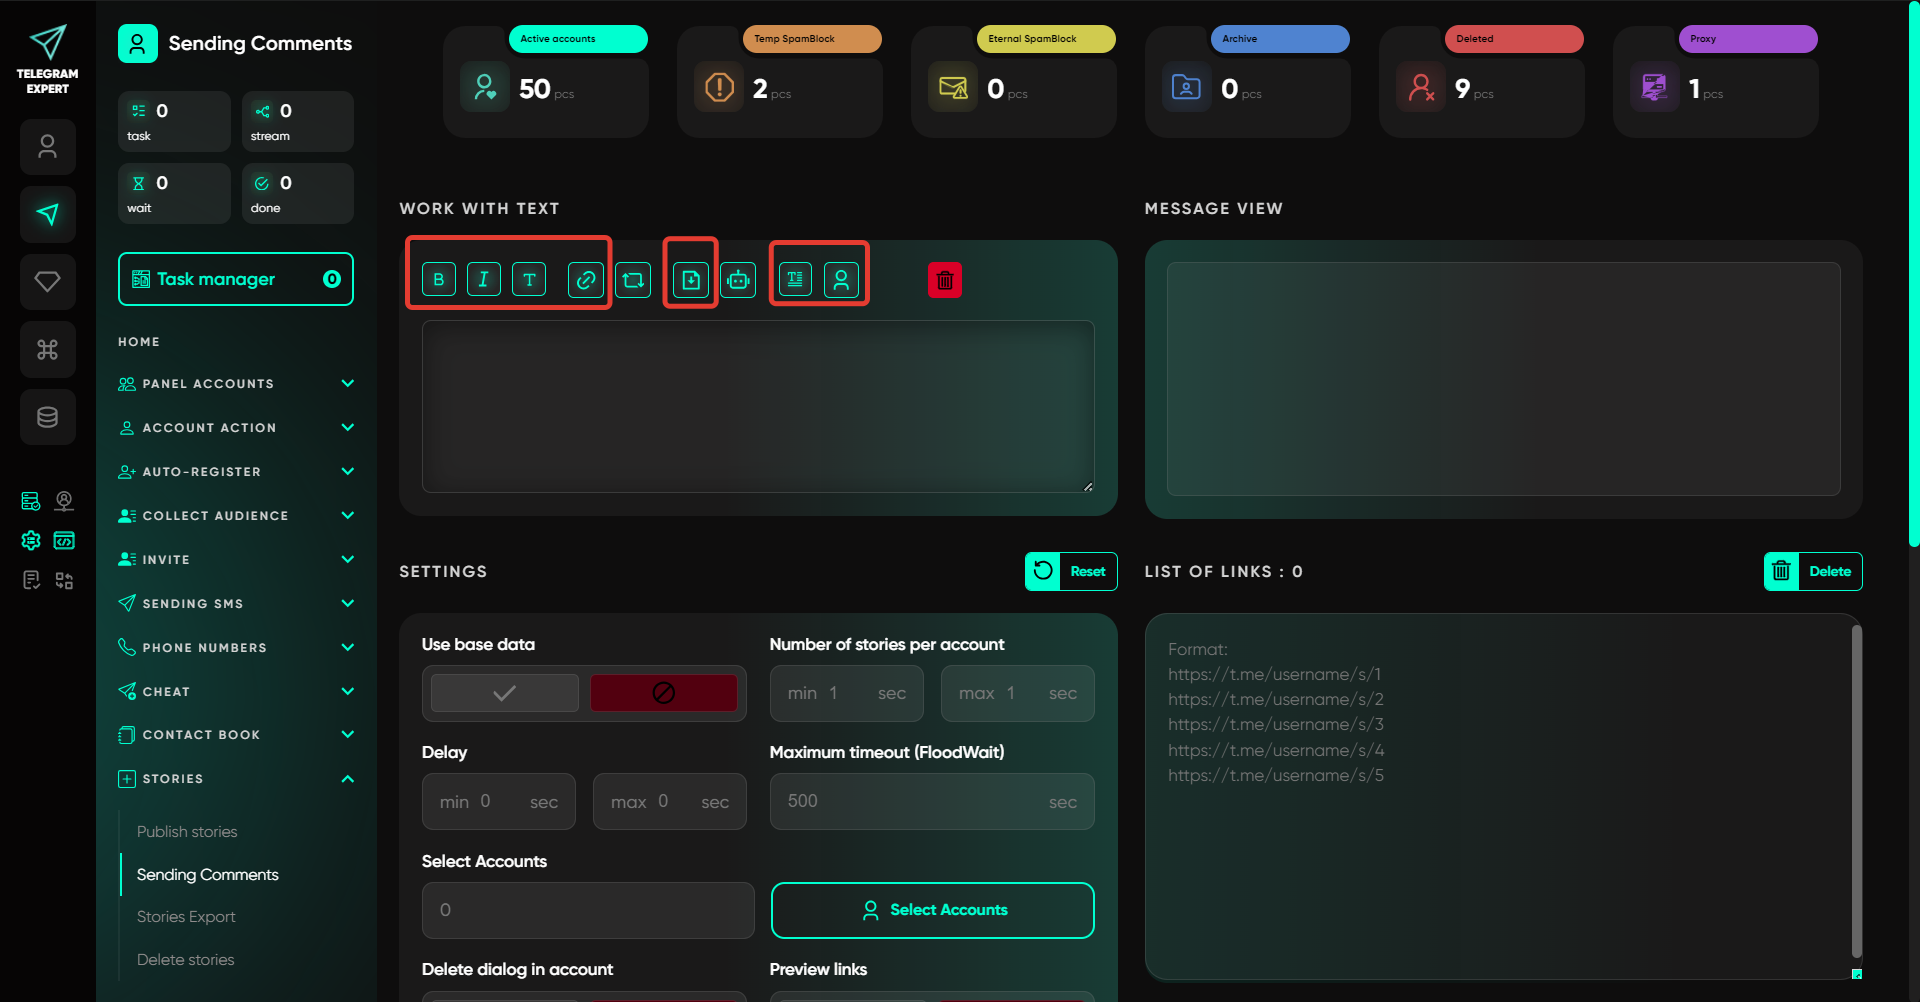Image resolution: width=1920 pixels, height=1002 pixels.
Task: Click the links list vertical scrollbar
Action: point(1856,790)
